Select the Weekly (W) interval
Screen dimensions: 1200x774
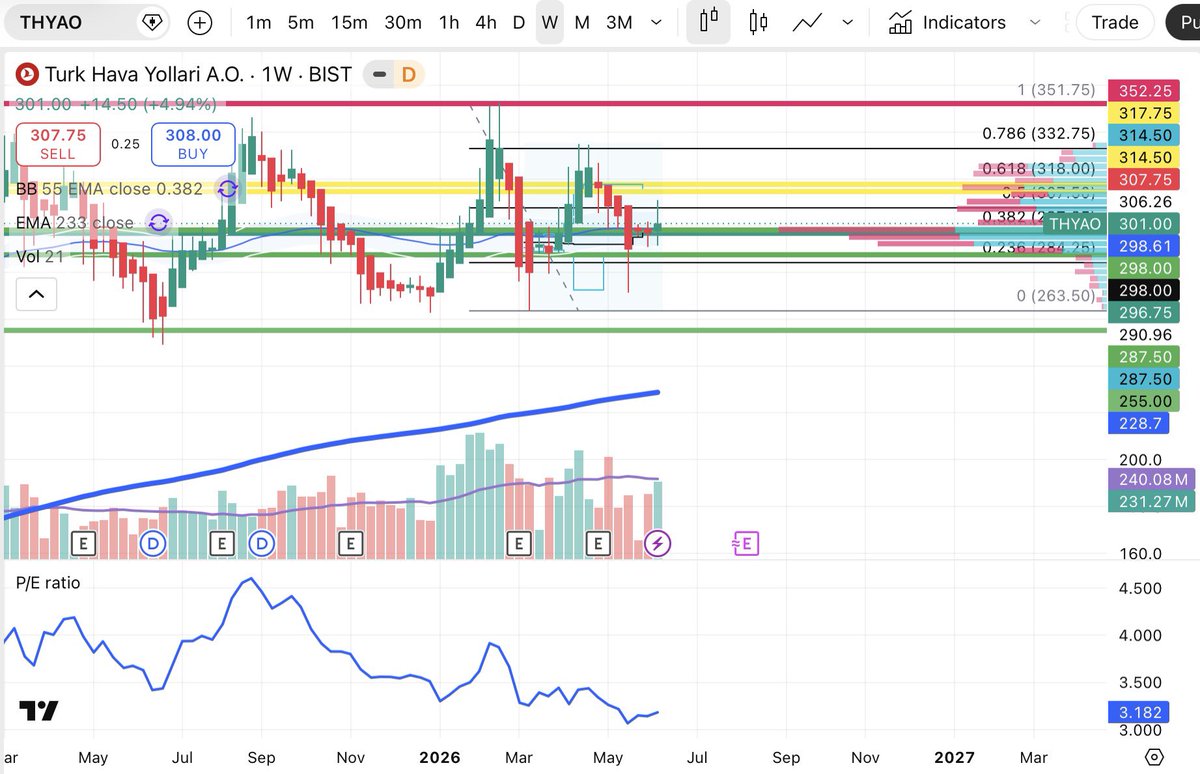(x=550, y=22)
